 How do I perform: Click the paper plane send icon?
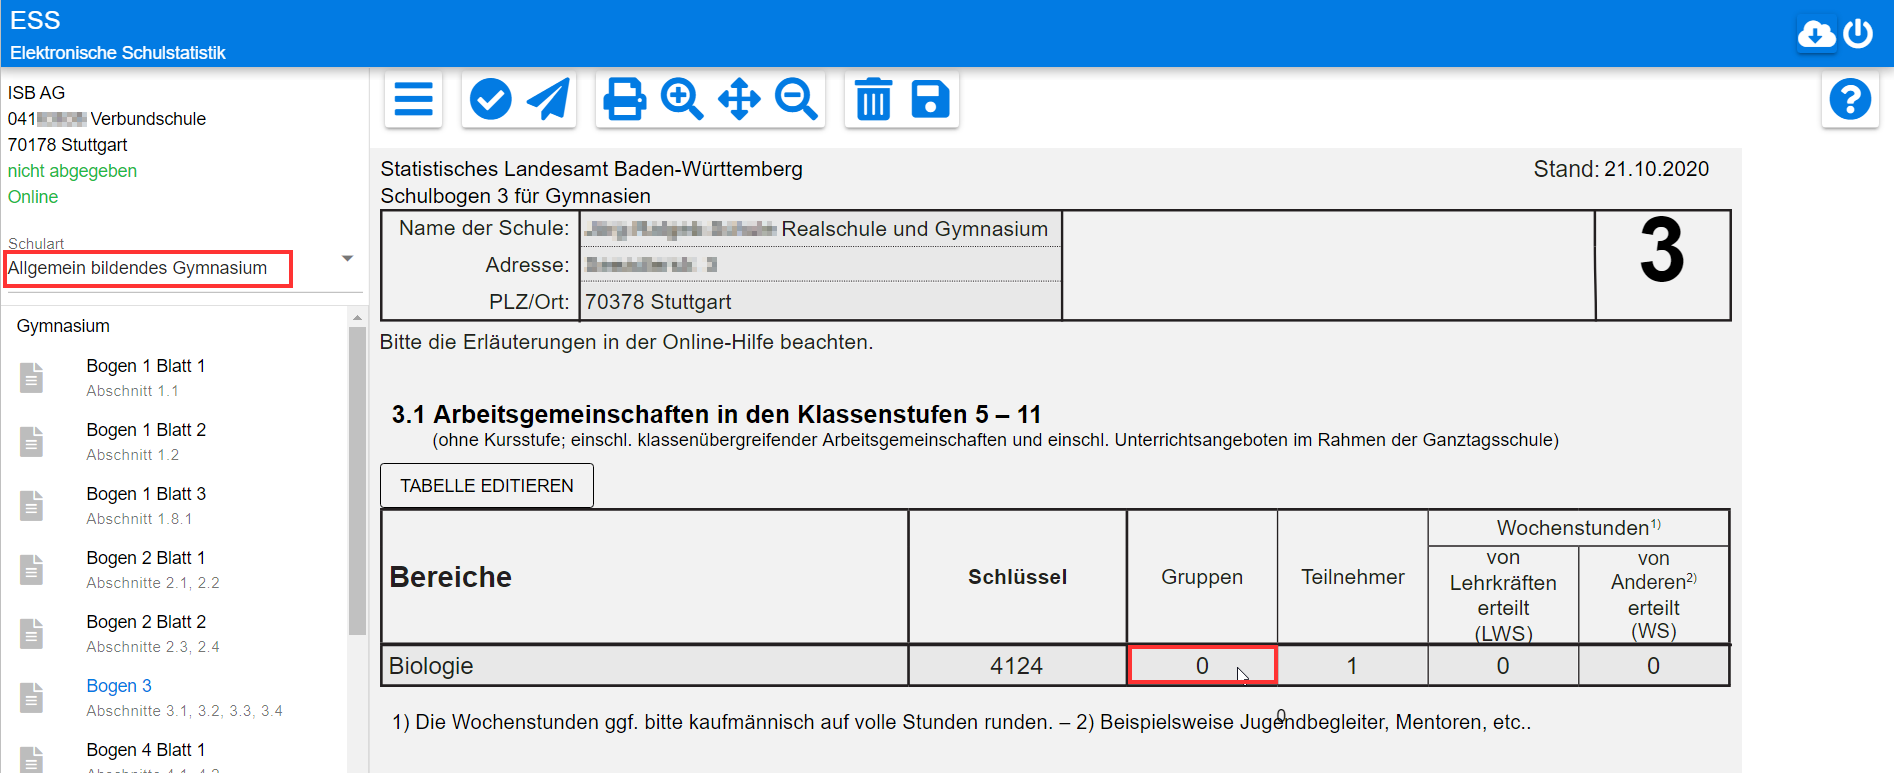click(548, 99)
